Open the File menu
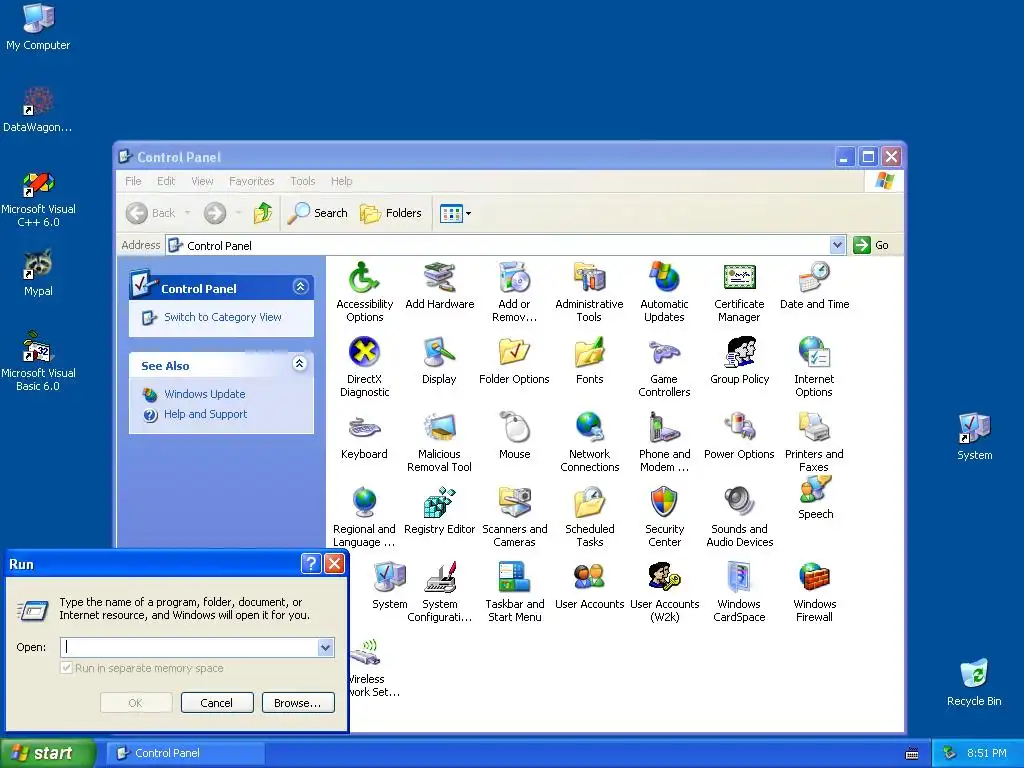Image resolution: width=1024 pixels, height=768 pixels. [x=133, y=181]
